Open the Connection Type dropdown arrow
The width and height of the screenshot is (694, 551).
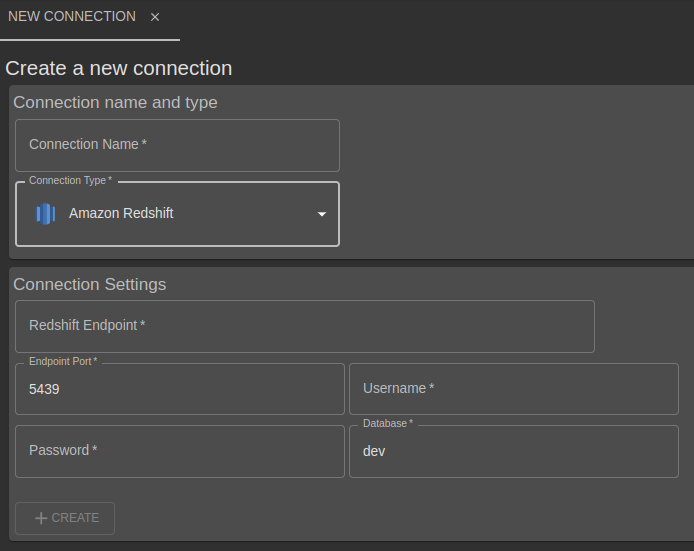[322, 214]
